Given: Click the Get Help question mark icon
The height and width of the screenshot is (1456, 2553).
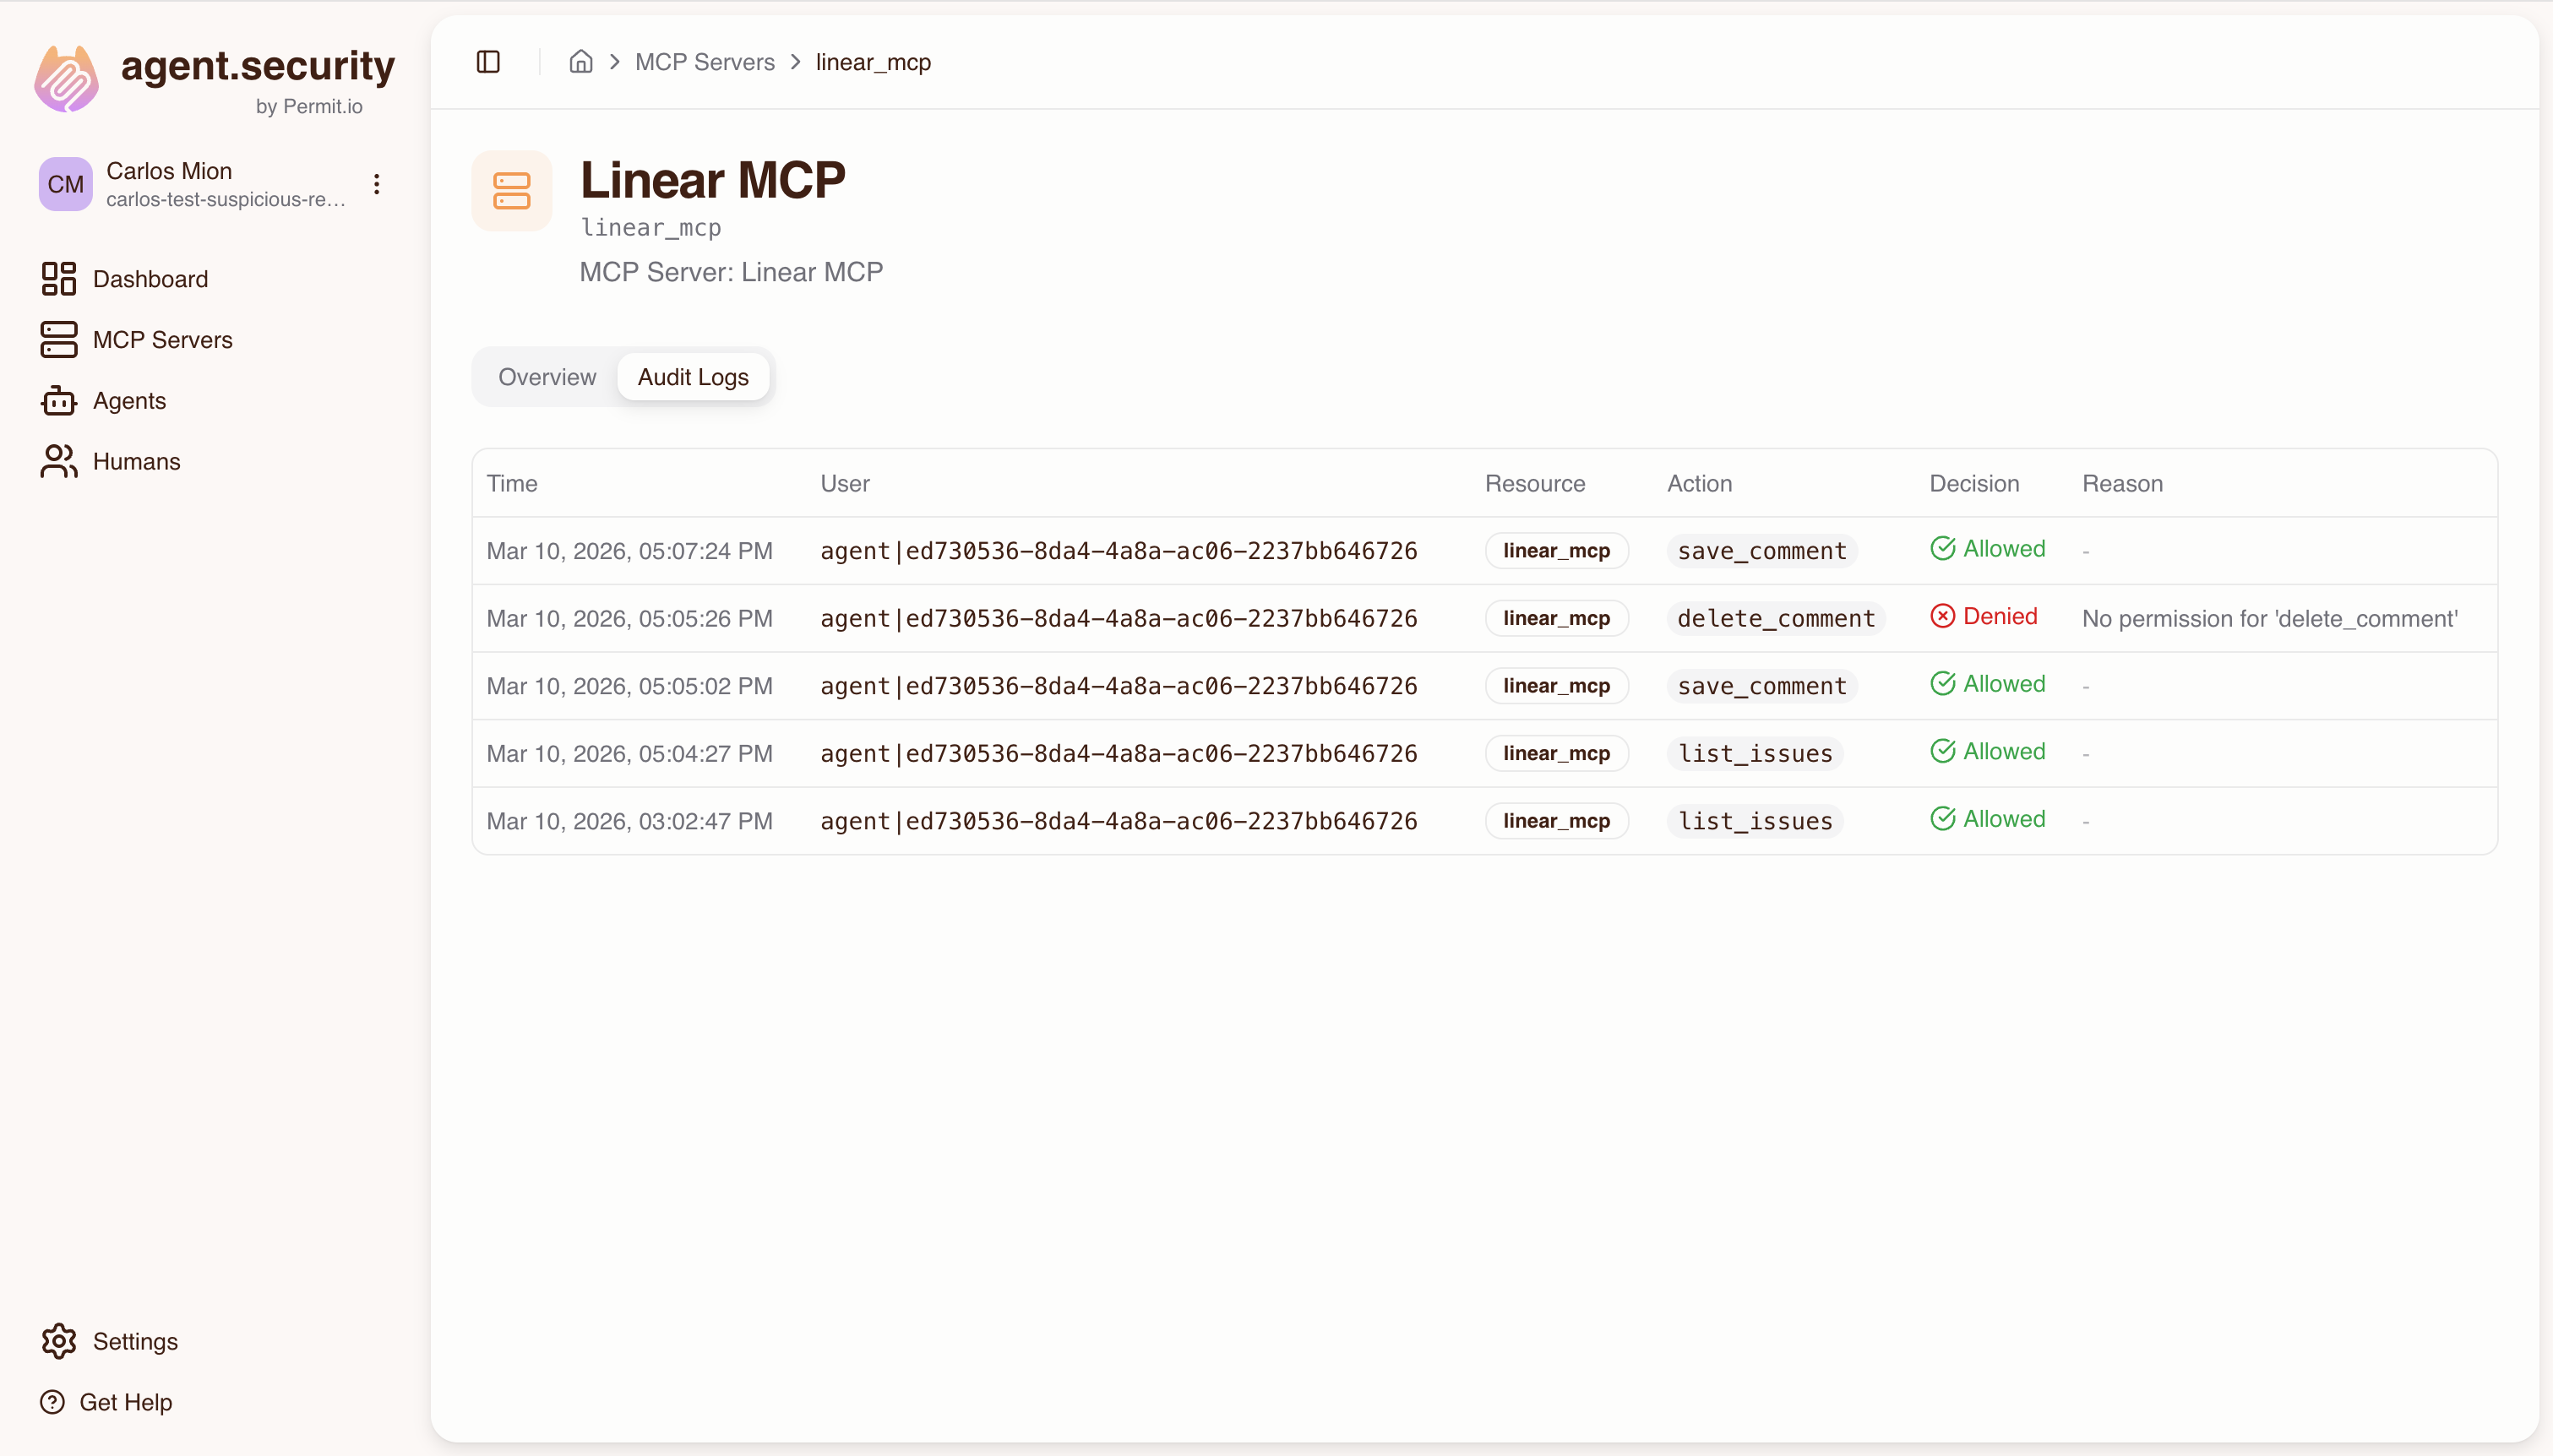Looking at the screenshot, I should (52, 1401).
